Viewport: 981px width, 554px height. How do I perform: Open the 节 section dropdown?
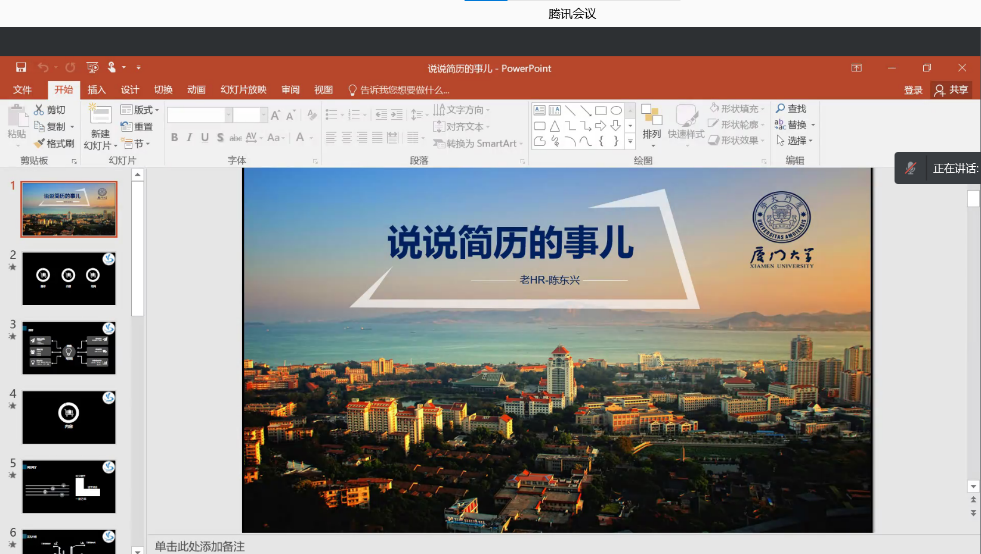[x=136, y=143]
